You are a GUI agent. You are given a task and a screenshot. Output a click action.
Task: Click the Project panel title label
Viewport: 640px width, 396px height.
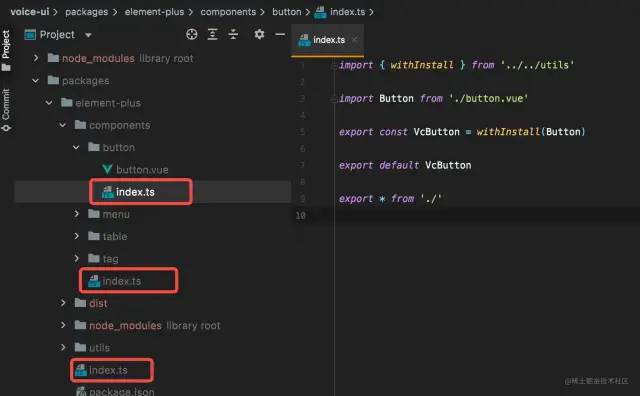[57, 35]
